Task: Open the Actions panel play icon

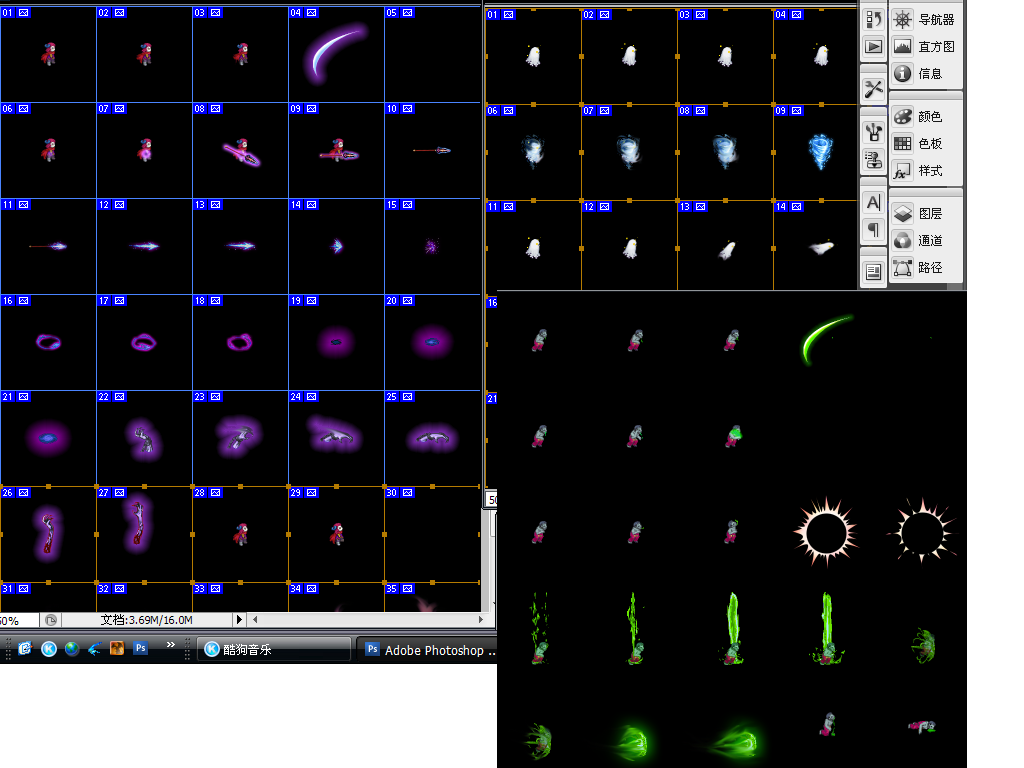Action: (x=873, y=46)
